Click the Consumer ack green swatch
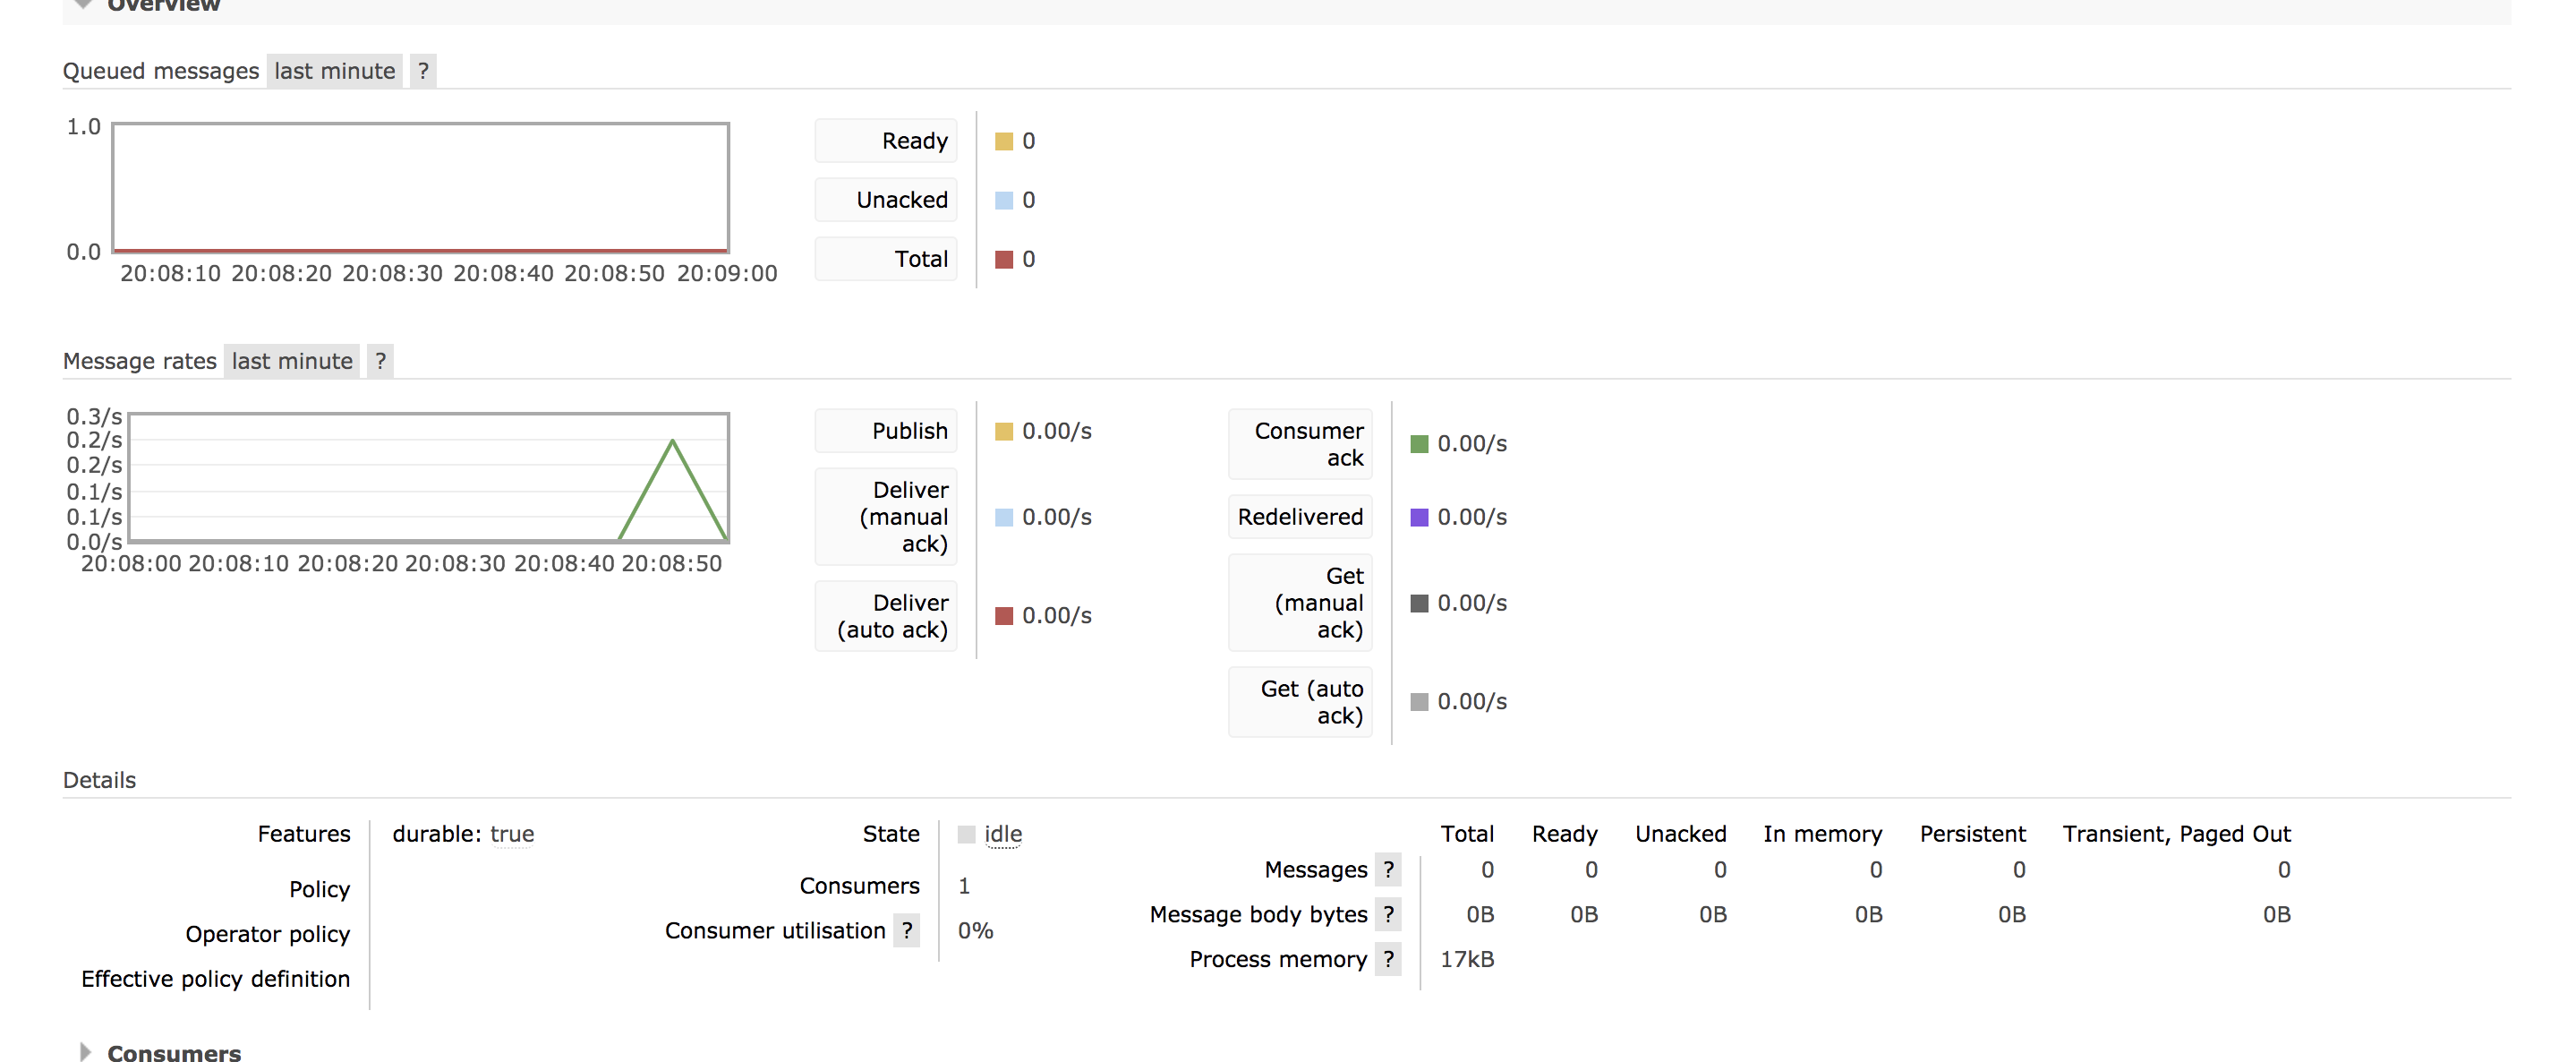Viewport: 2576px width, 1062px height. coord(1419,444)
